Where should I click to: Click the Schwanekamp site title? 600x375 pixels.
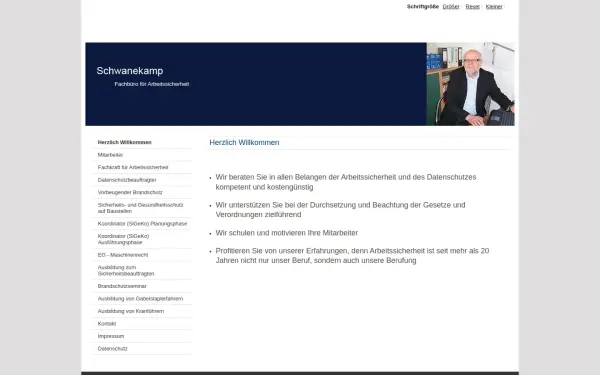(130, 71)
